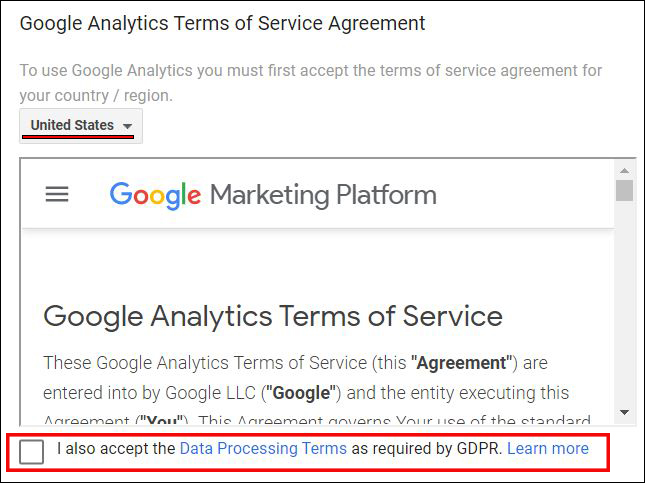Click the 'as required by GDPR' text

tap(427, 448)
